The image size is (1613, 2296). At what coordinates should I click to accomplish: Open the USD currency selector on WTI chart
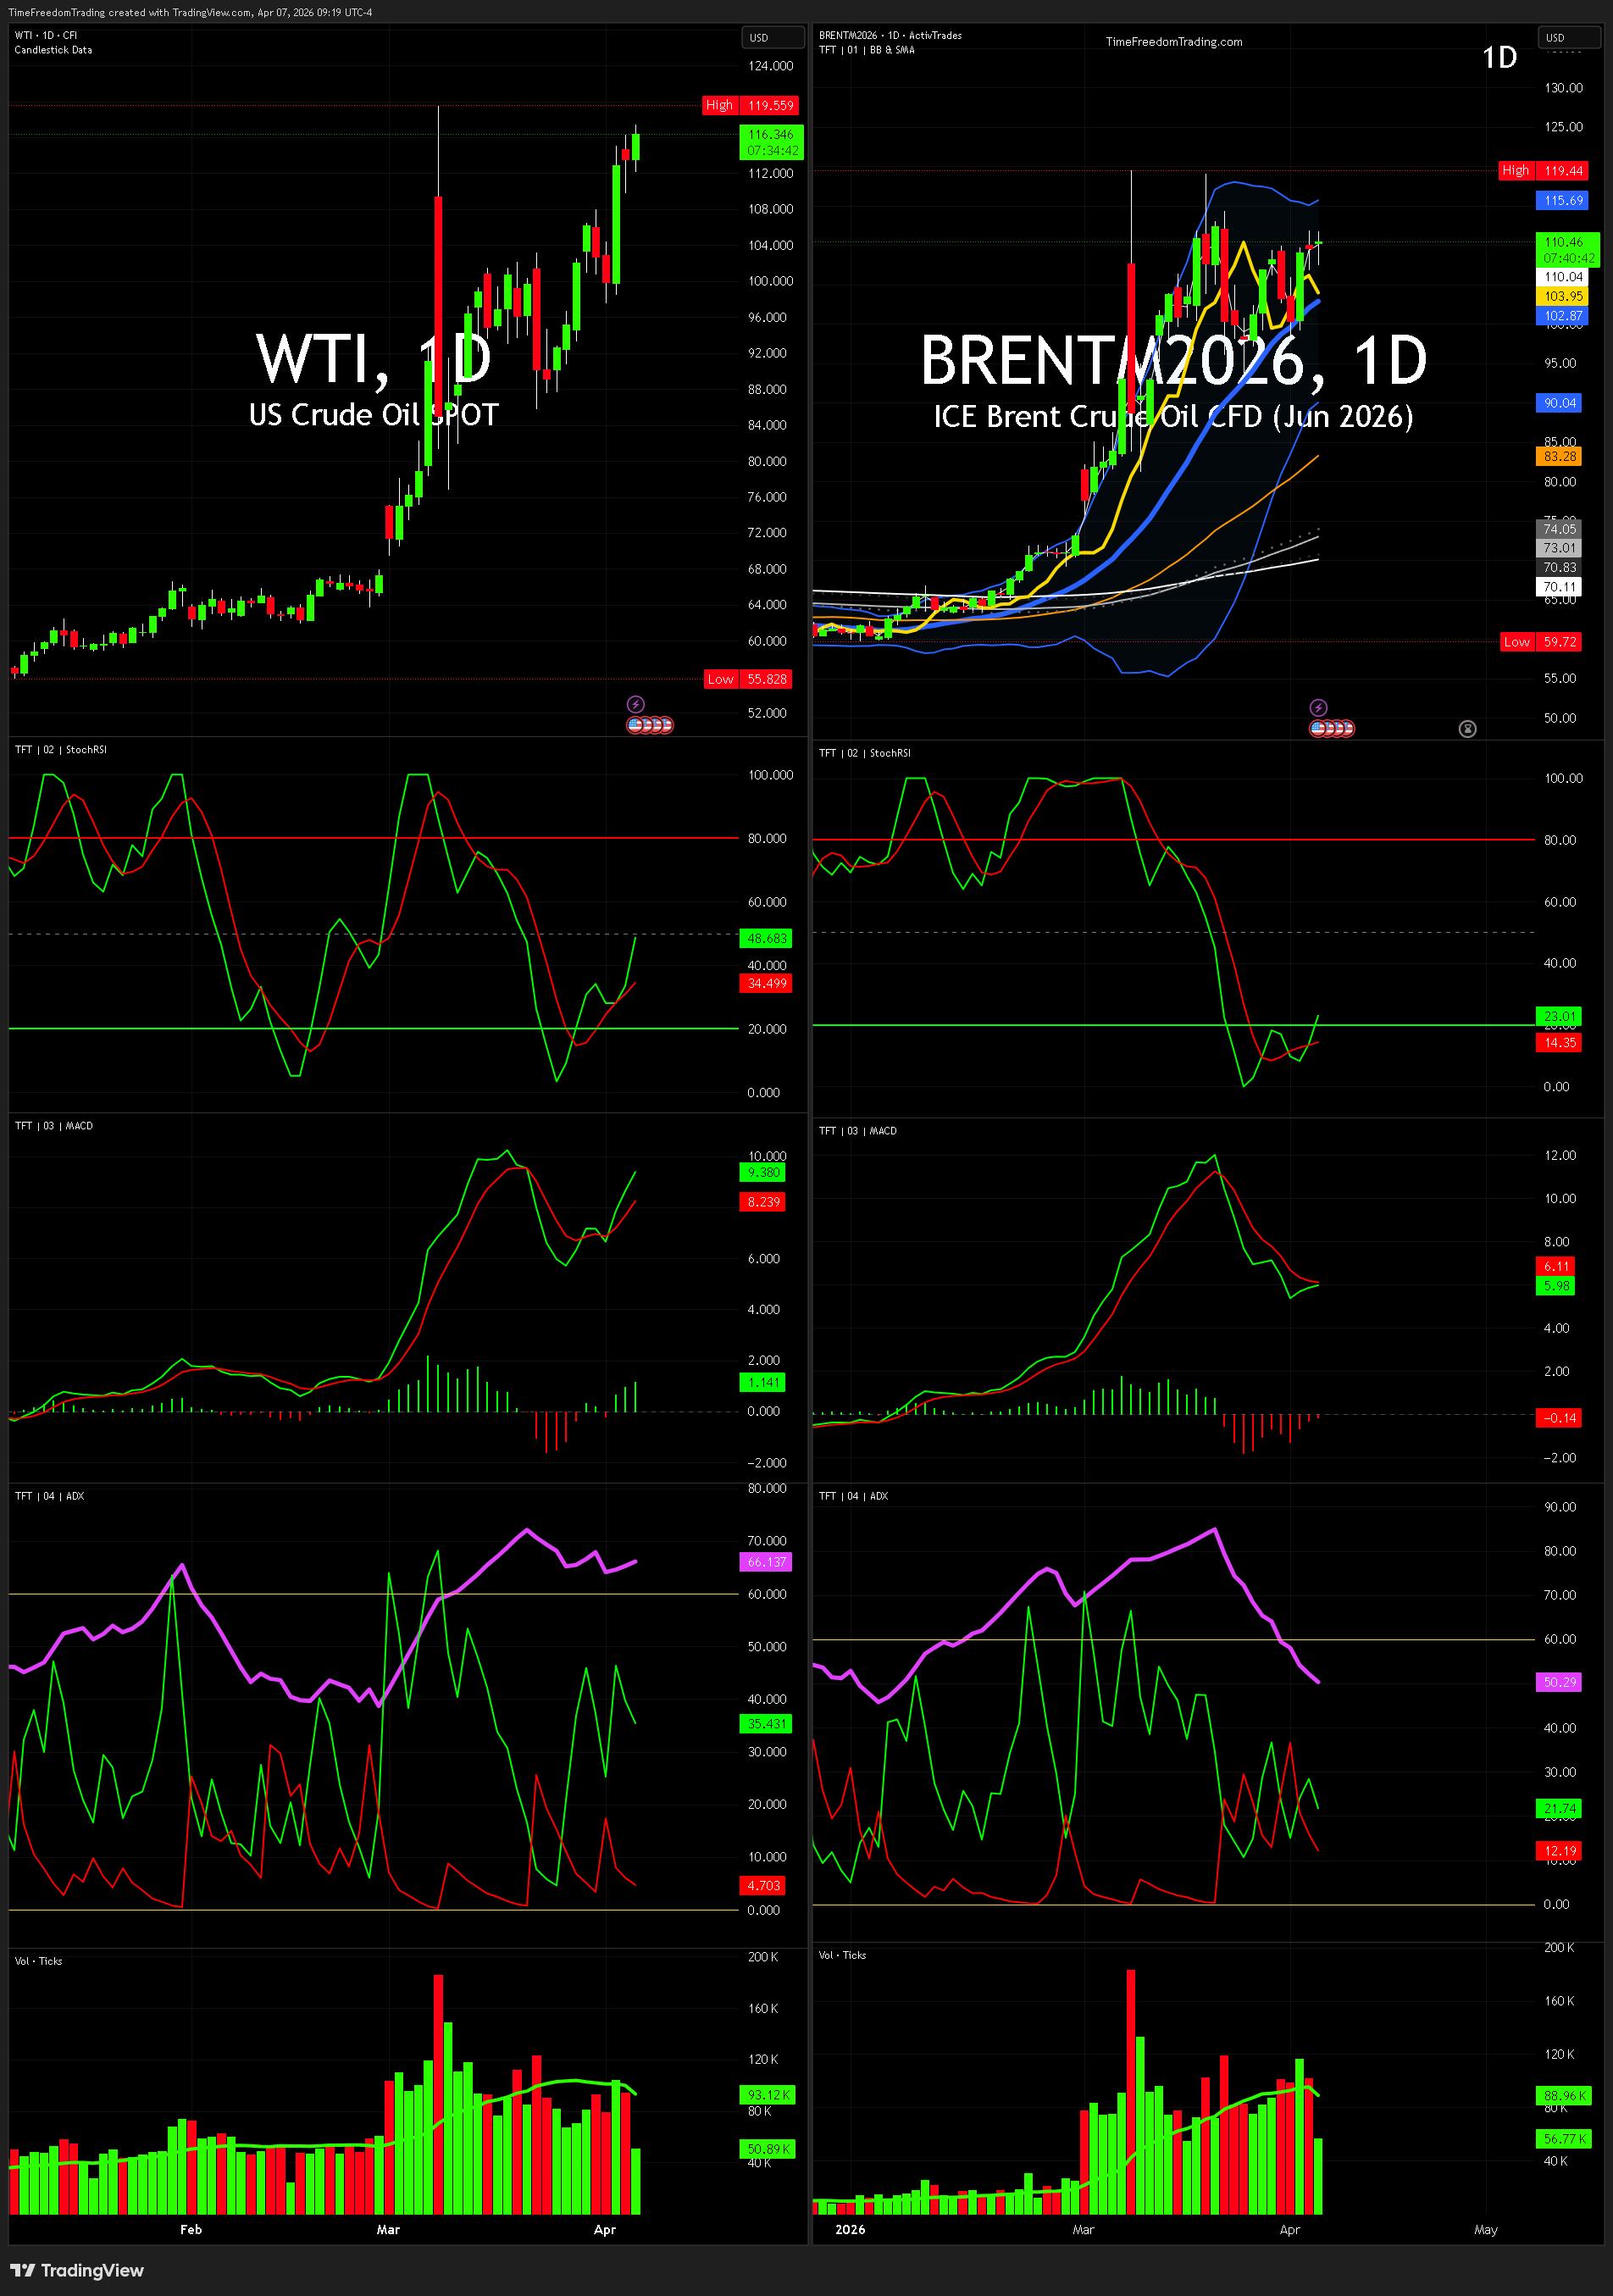[771, 38]
